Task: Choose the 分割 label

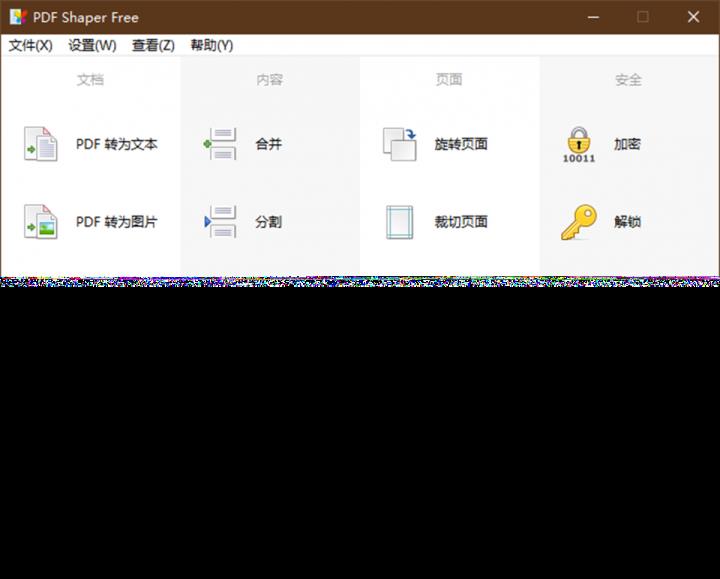Action: 269,222
